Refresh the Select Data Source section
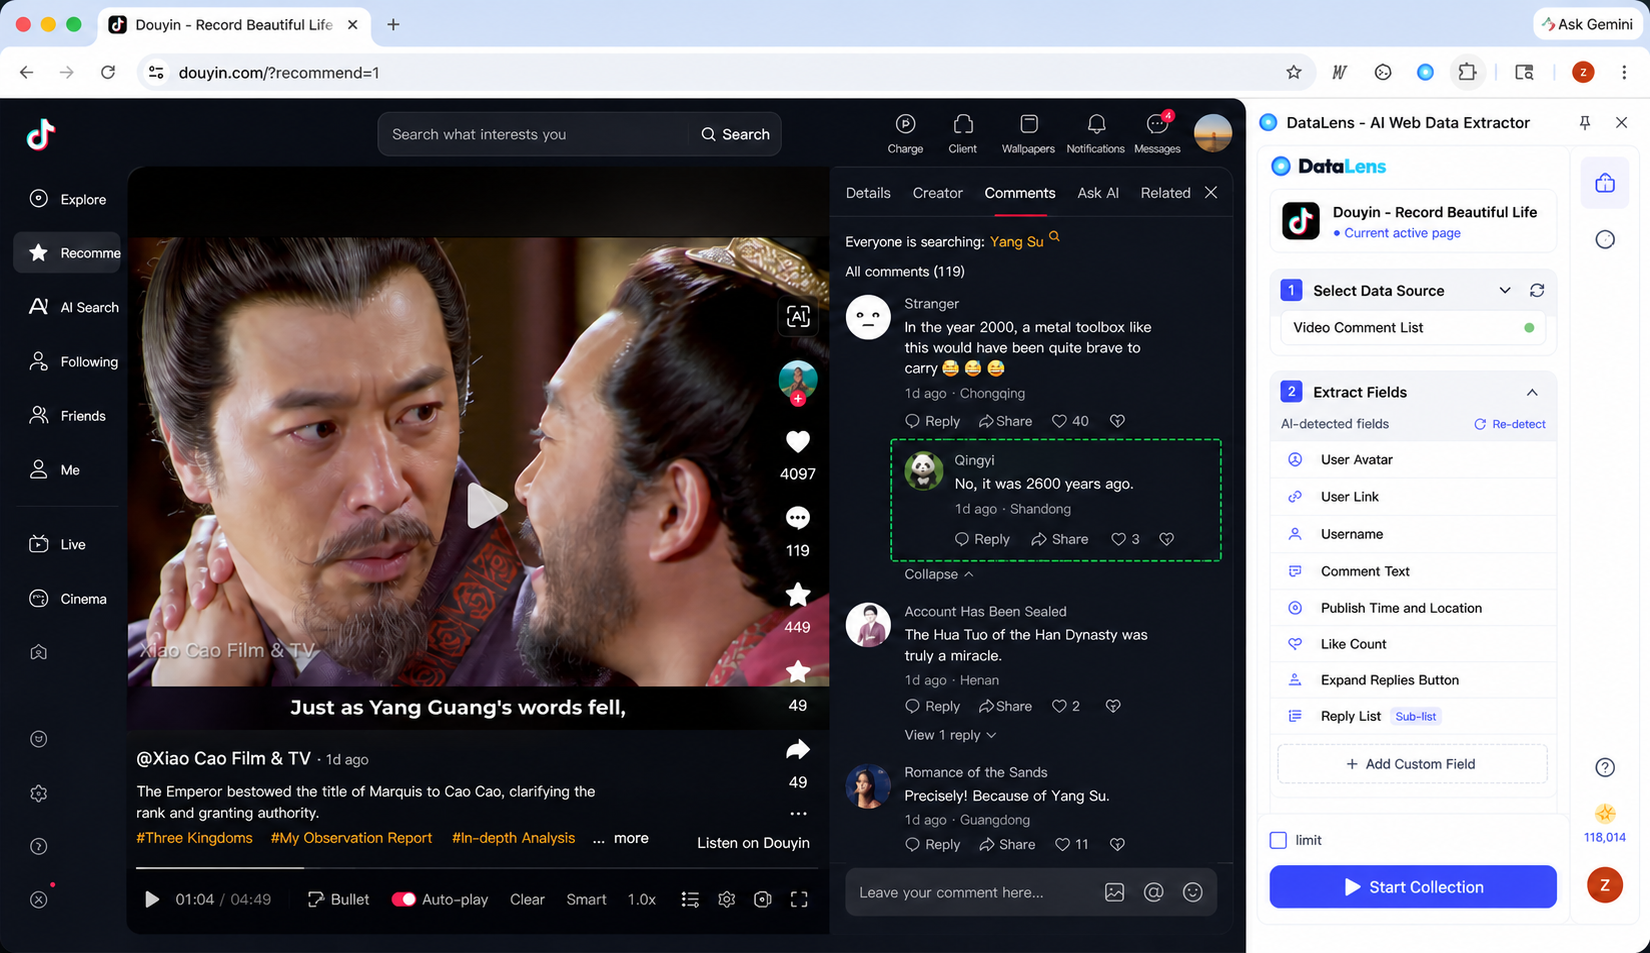Viewport: 1650px width, 953px height. click(x=1537, y=290)
